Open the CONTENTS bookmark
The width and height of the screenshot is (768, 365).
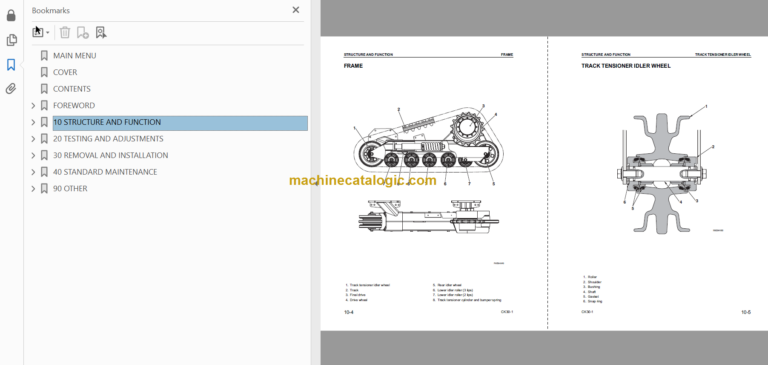(x=72, y=89)
